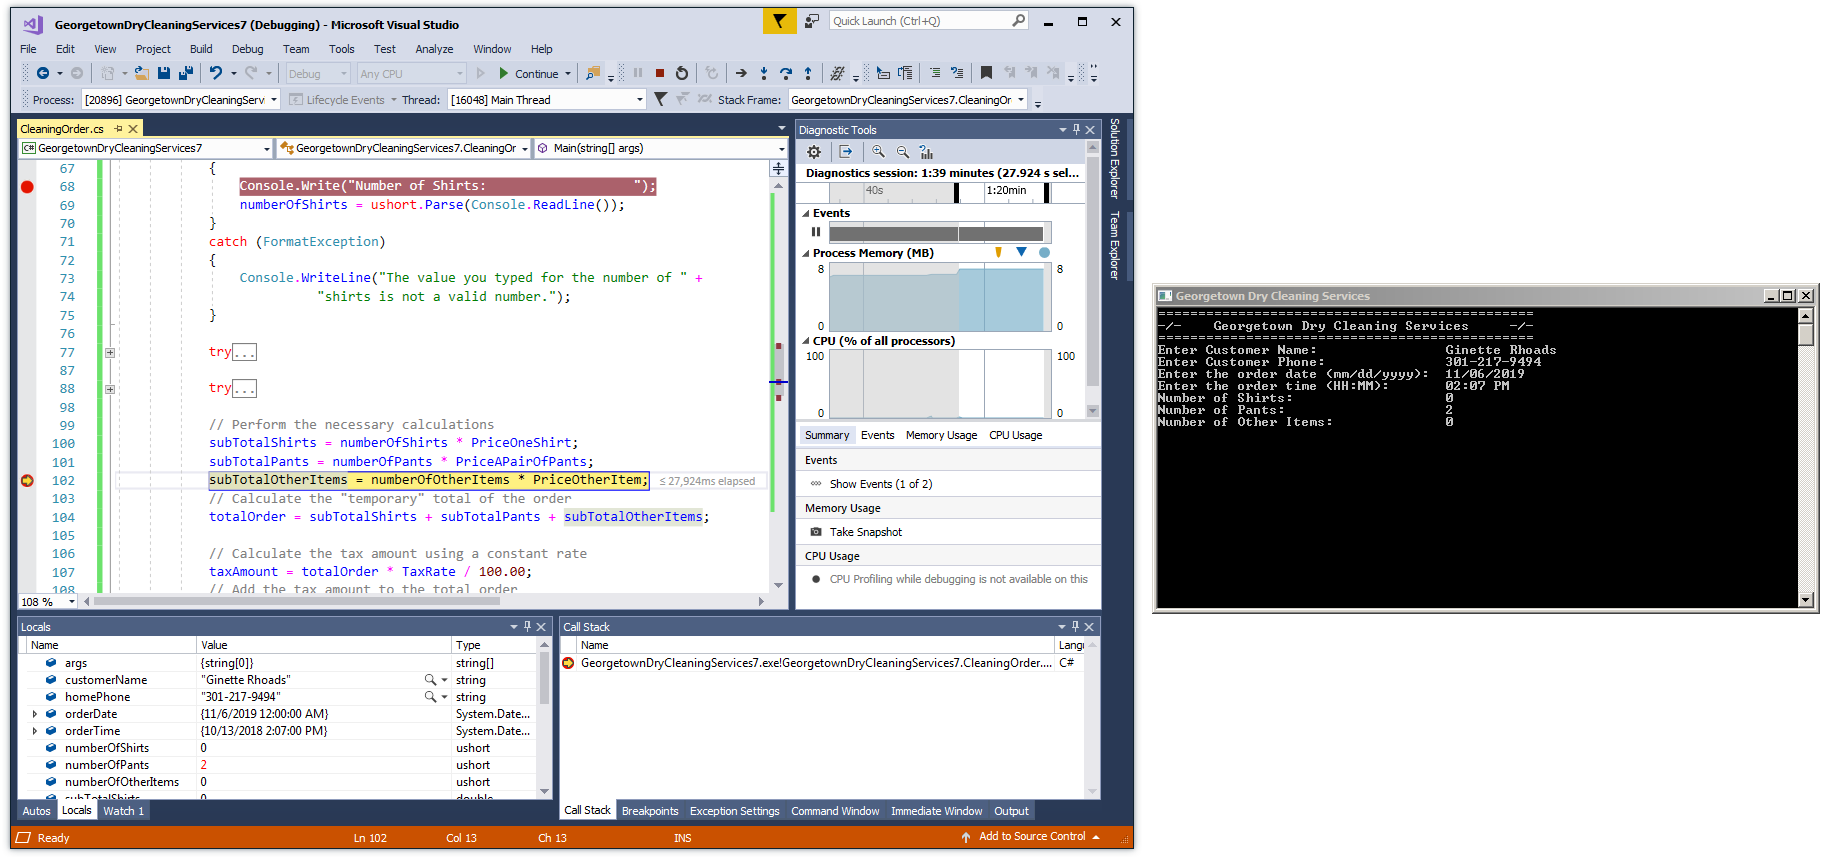This screenshot has width=1824, height=857.
Task: Switch to the Watch 1 tab
Action: pos(124,811)
